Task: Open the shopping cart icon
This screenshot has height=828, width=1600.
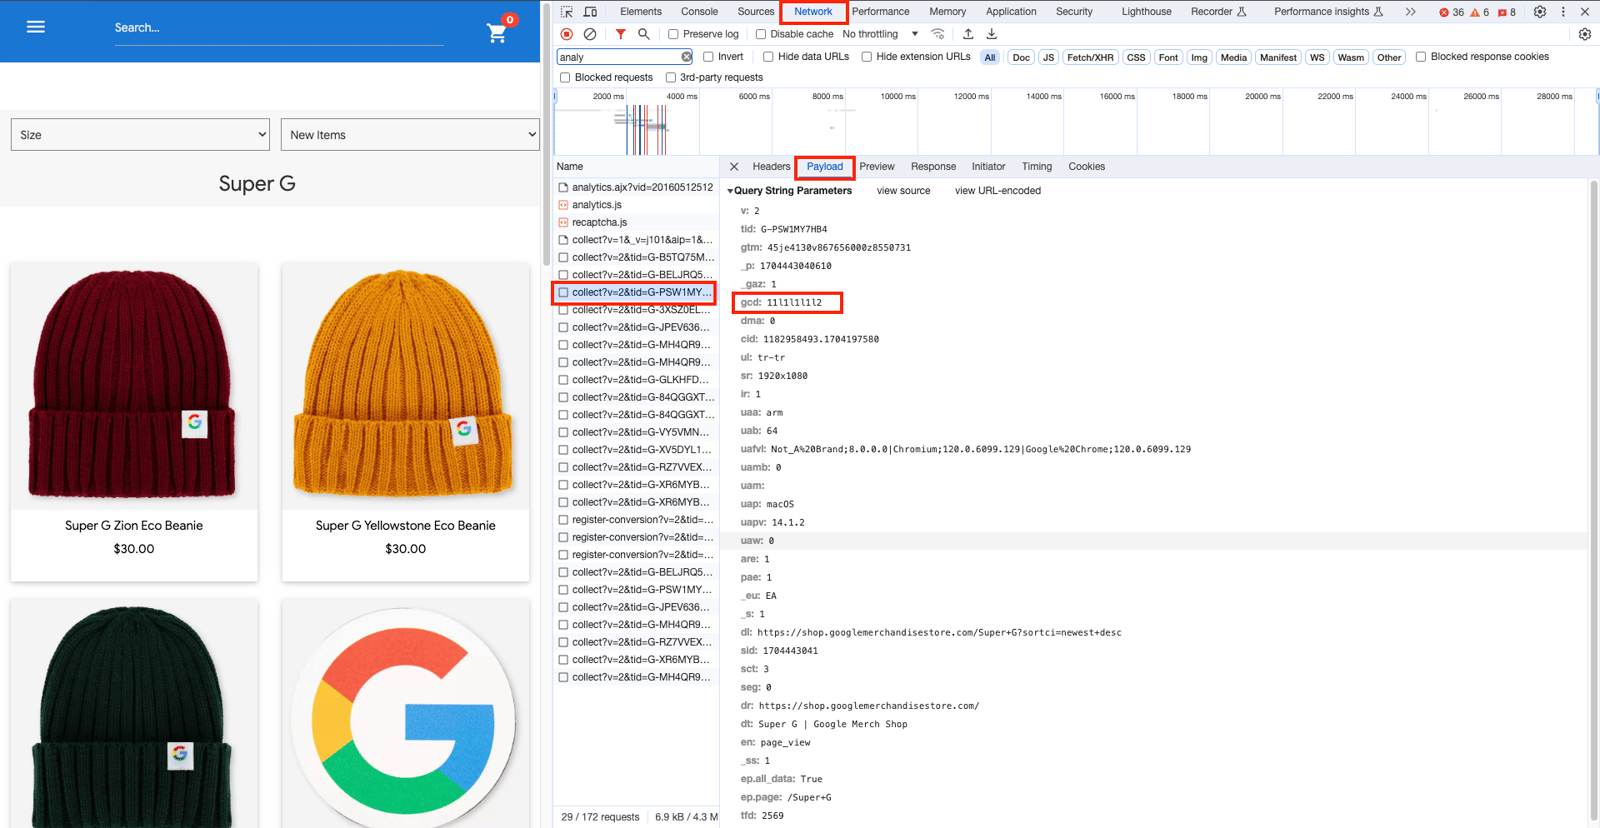Action: pyautogui.click(x=497, y=32)
